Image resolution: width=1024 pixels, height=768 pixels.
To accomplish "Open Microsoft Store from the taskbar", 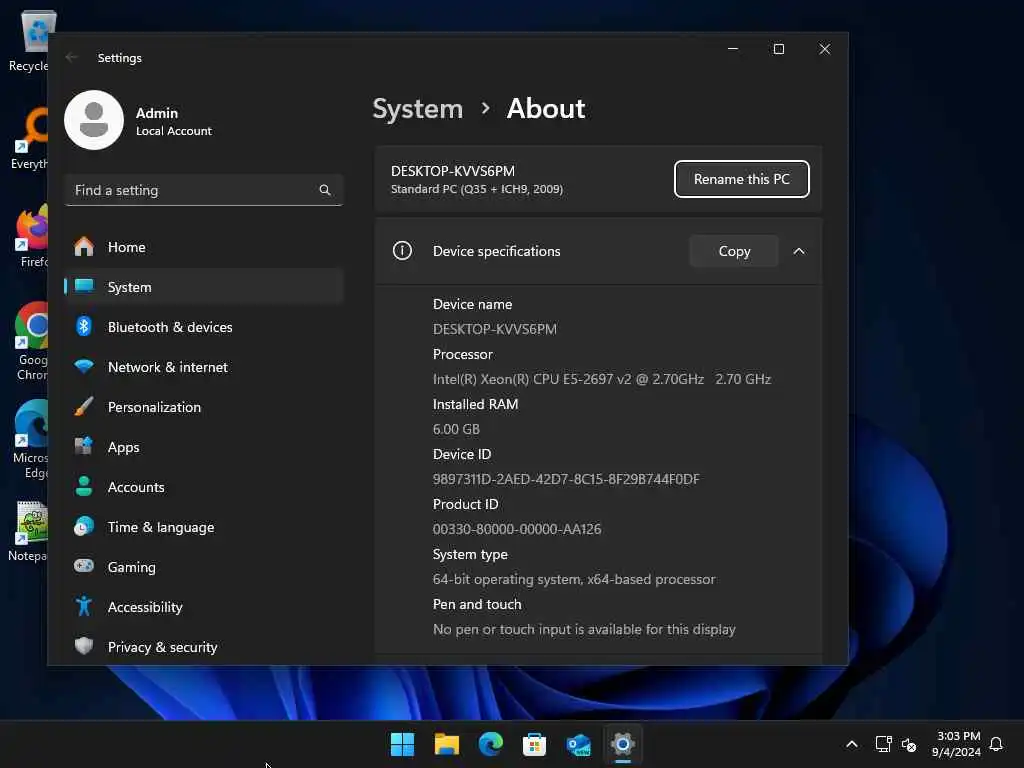I will [x=534, y=744].
